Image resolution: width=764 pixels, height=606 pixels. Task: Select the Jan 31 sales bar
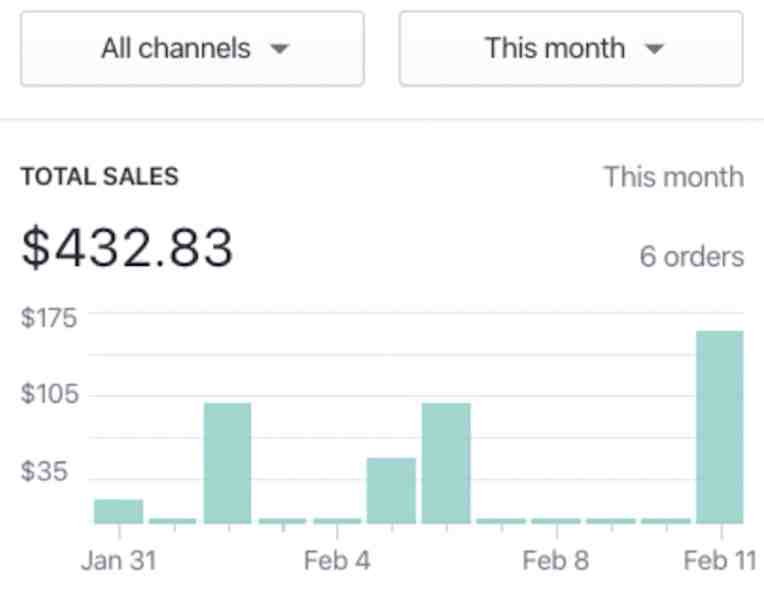click(x=118, y=511)
